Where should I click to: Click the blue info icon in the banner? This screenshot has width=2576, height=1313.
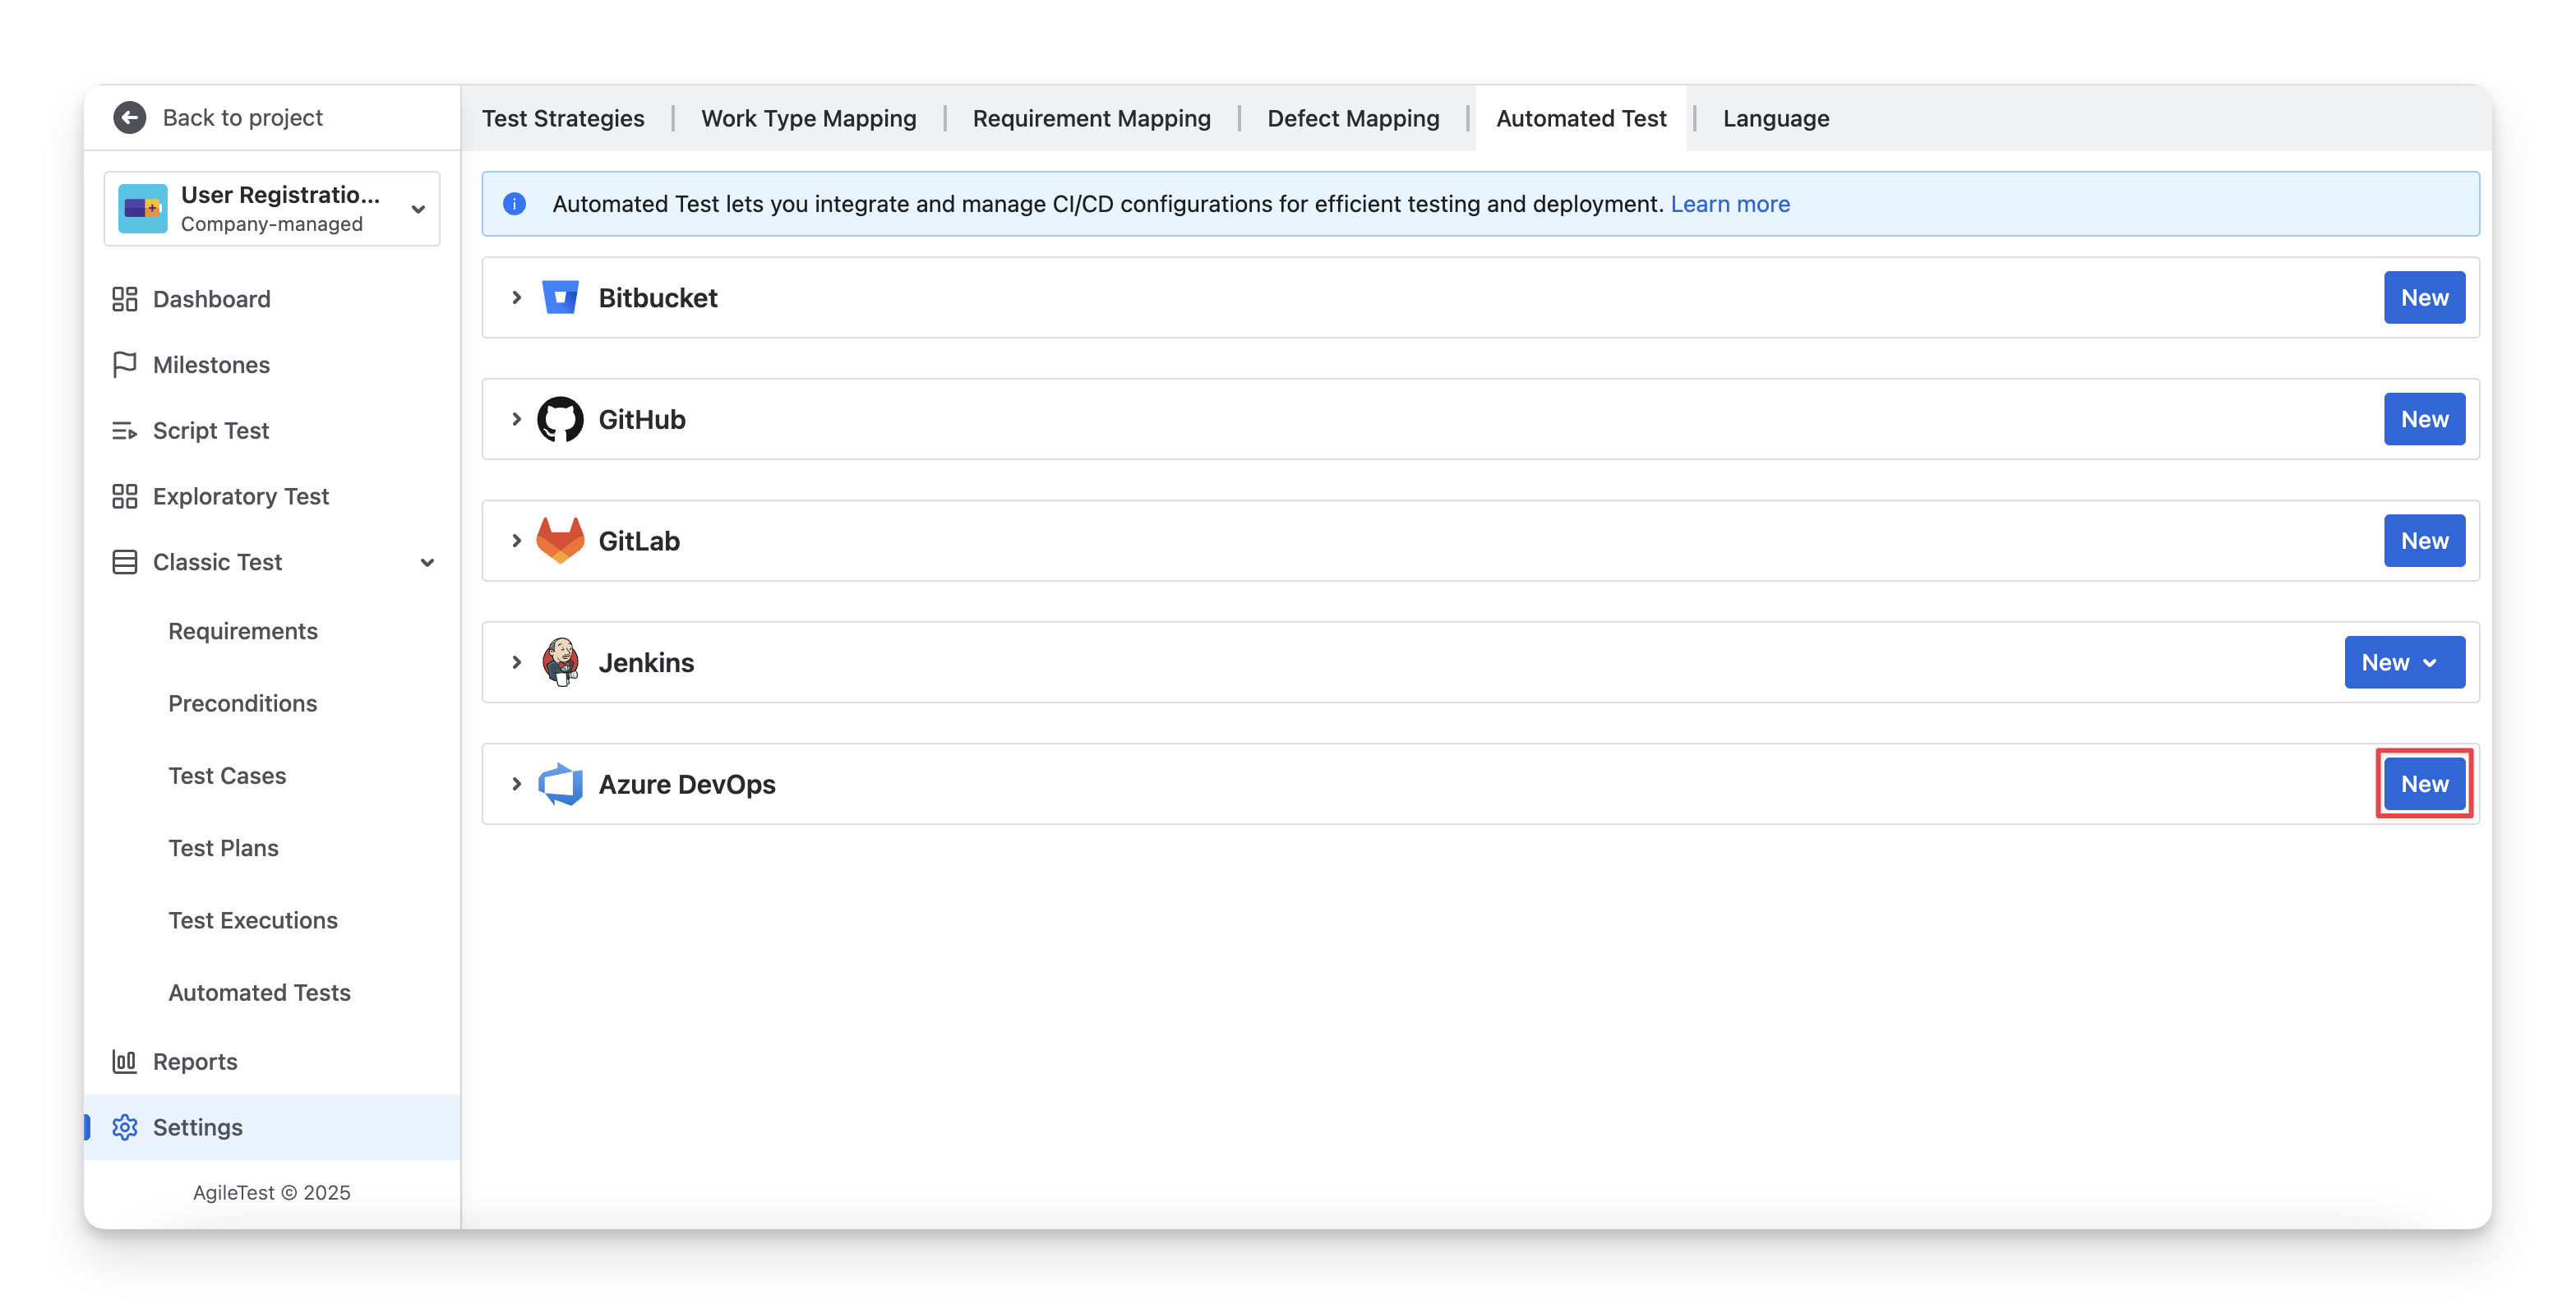514,204
